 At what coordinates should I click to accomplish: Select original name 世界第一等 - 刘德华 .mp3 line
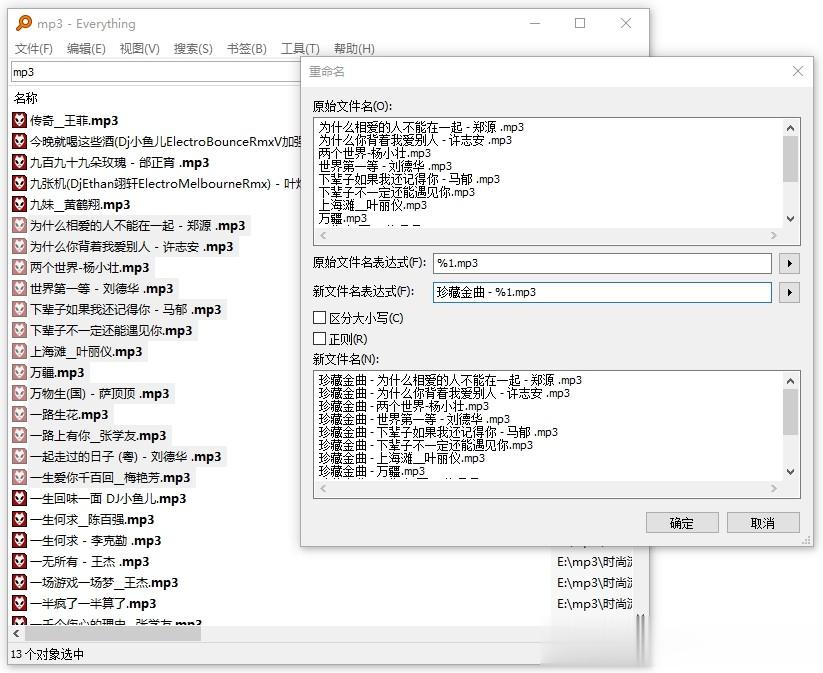pyautogui.click(x=385, y=166)
